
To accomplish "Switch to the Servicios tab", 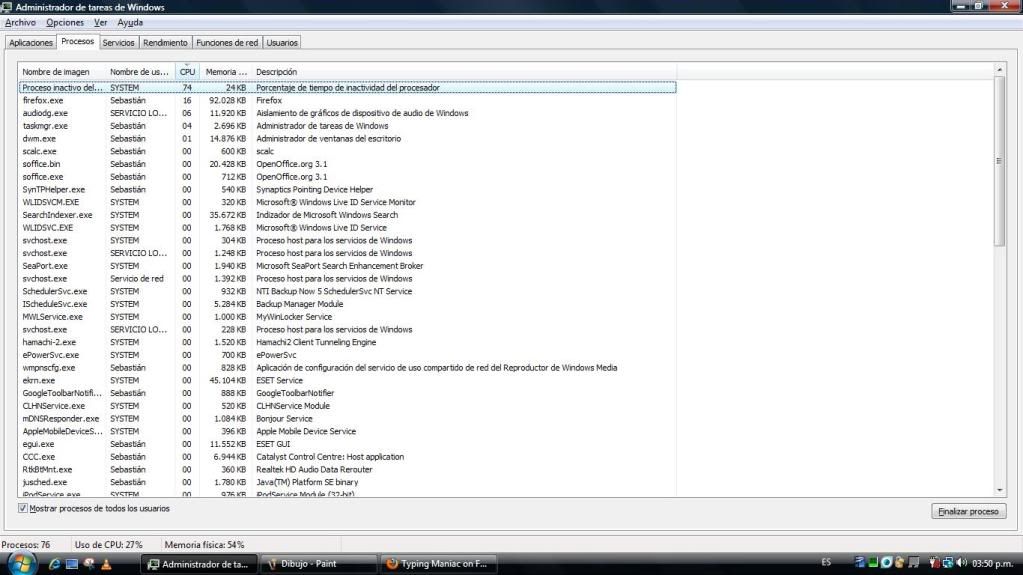I will point(118,43).
